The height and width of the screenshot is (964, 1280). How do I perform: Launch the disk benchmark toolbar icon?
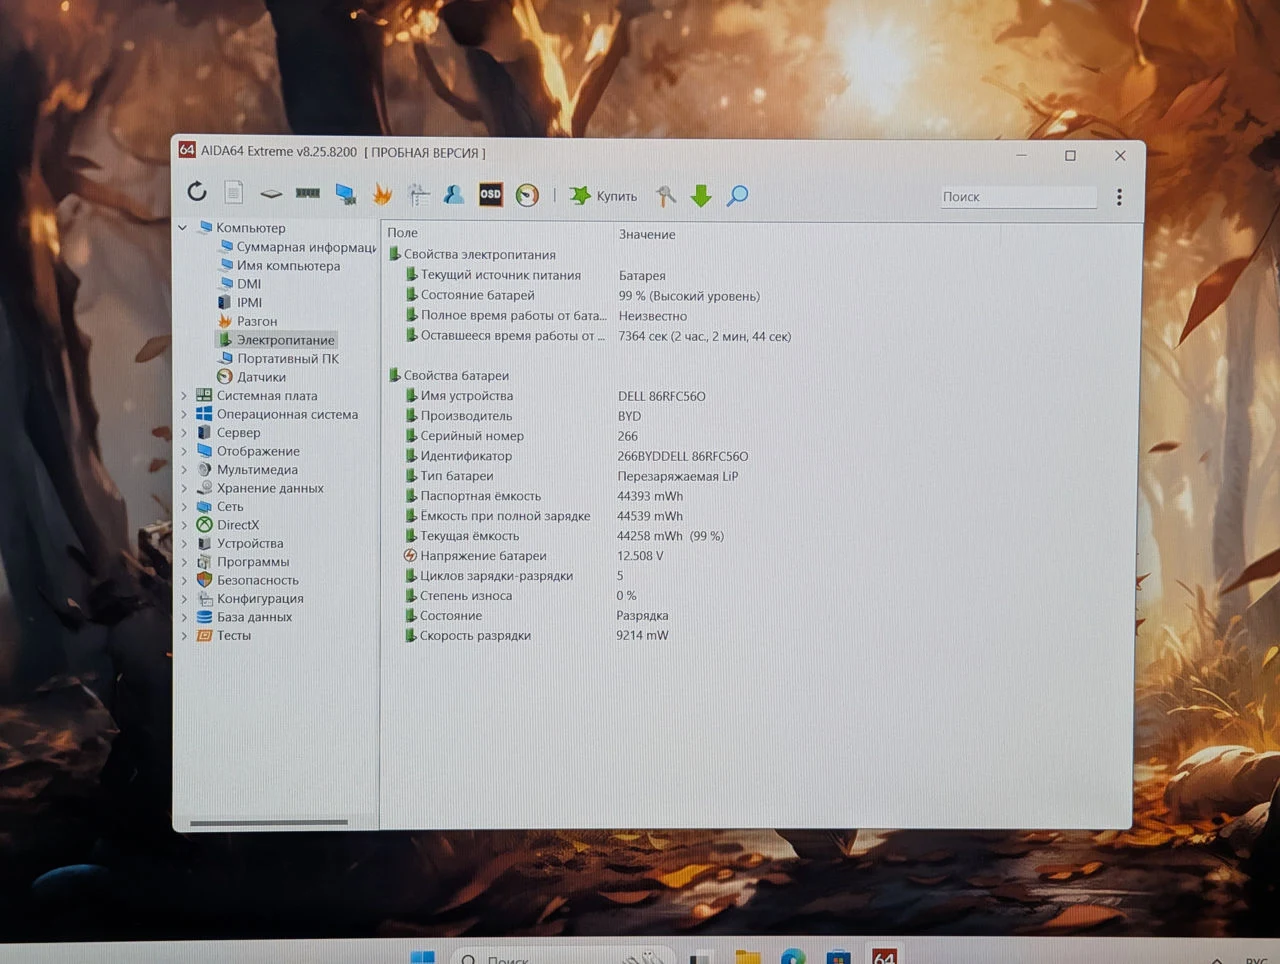click(x=271, y=193)
